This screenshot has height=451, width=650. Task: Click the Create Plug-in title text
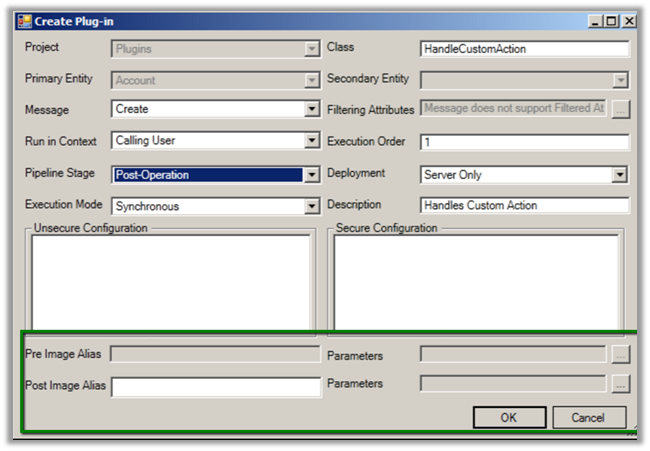coord(74,22)
